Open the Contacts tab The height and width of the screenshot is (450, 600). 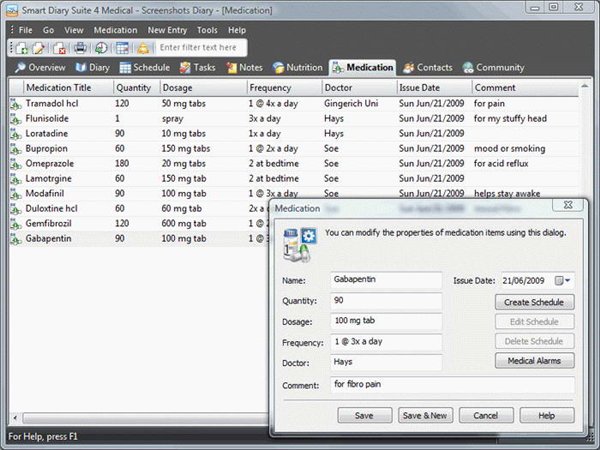427,68
